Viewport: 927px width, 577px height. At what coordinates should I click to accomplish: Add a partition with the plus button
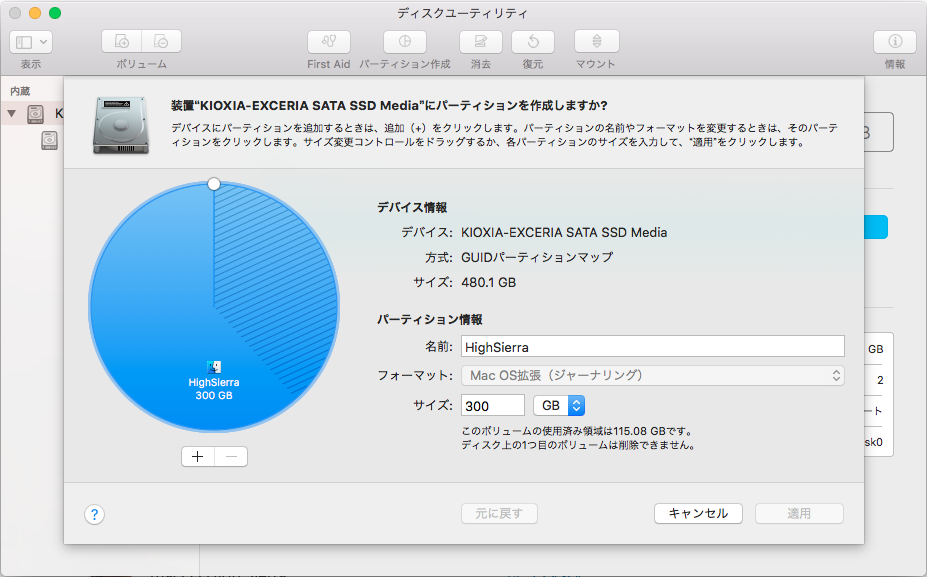pyautogui.click(x=197, y=456)
